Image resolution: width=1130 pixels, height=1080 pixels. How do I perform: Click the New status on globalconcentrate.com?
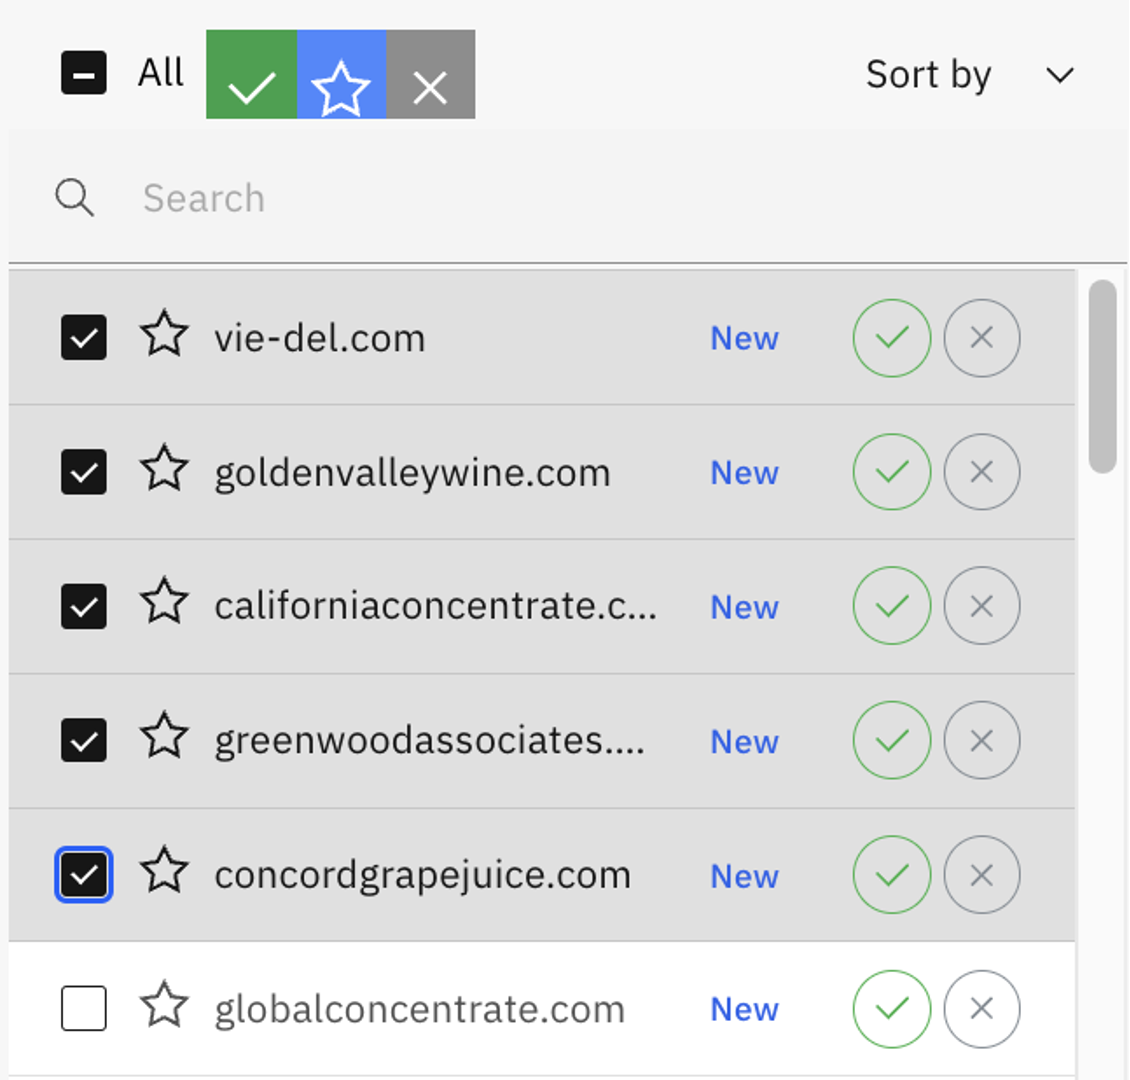click(x=744, y=1009)
